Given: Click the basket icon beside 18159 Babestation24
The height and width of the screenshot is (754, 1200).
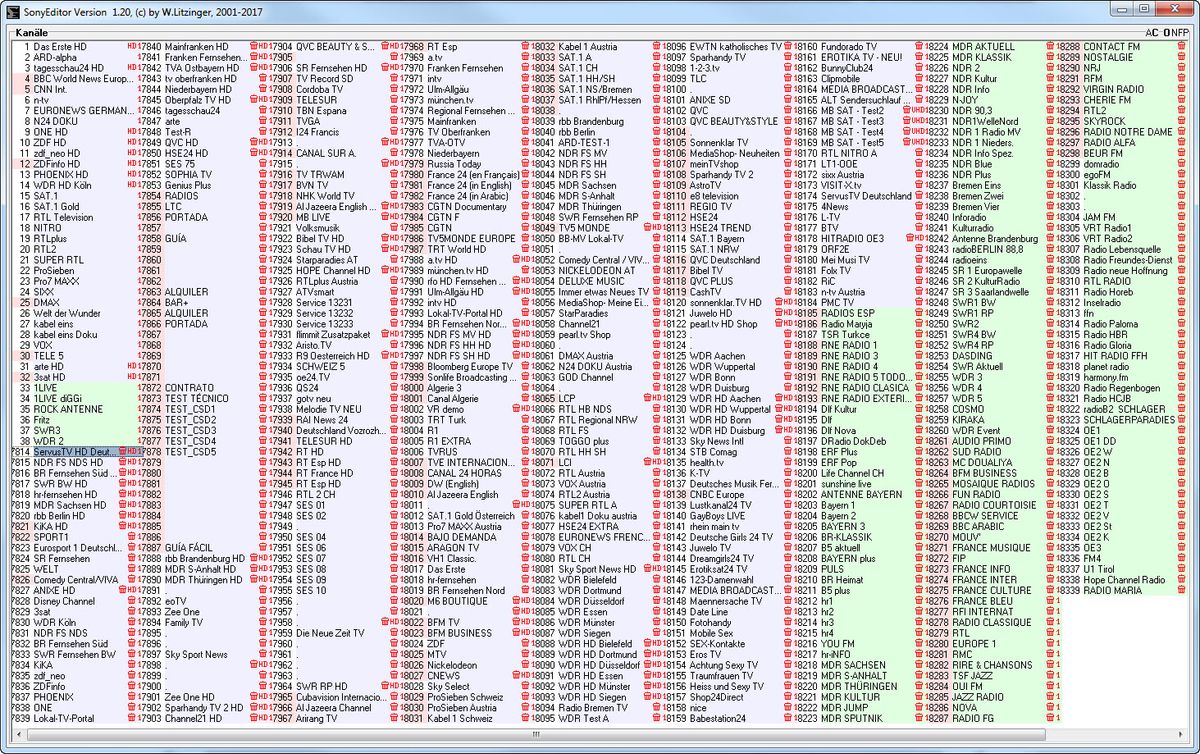Looking at the screenshot, I should (x=656, y=718).
